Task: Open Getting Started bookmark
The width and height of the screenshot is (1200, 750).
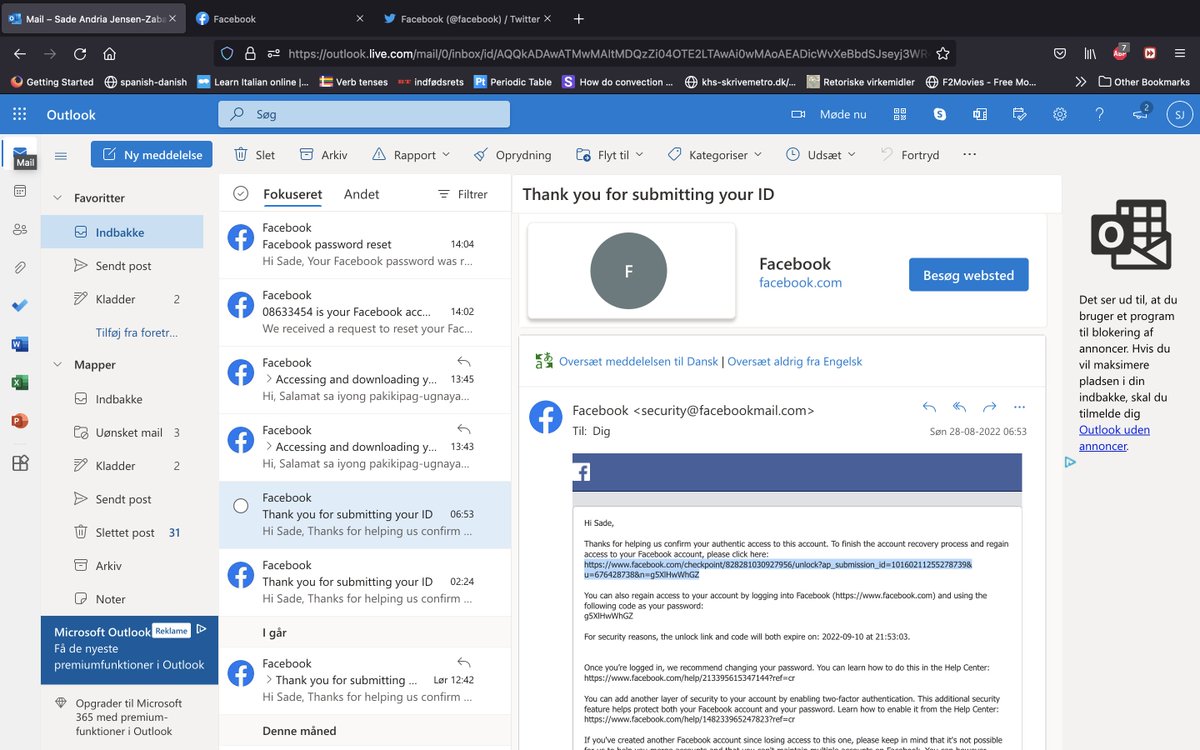Action: 52,82
